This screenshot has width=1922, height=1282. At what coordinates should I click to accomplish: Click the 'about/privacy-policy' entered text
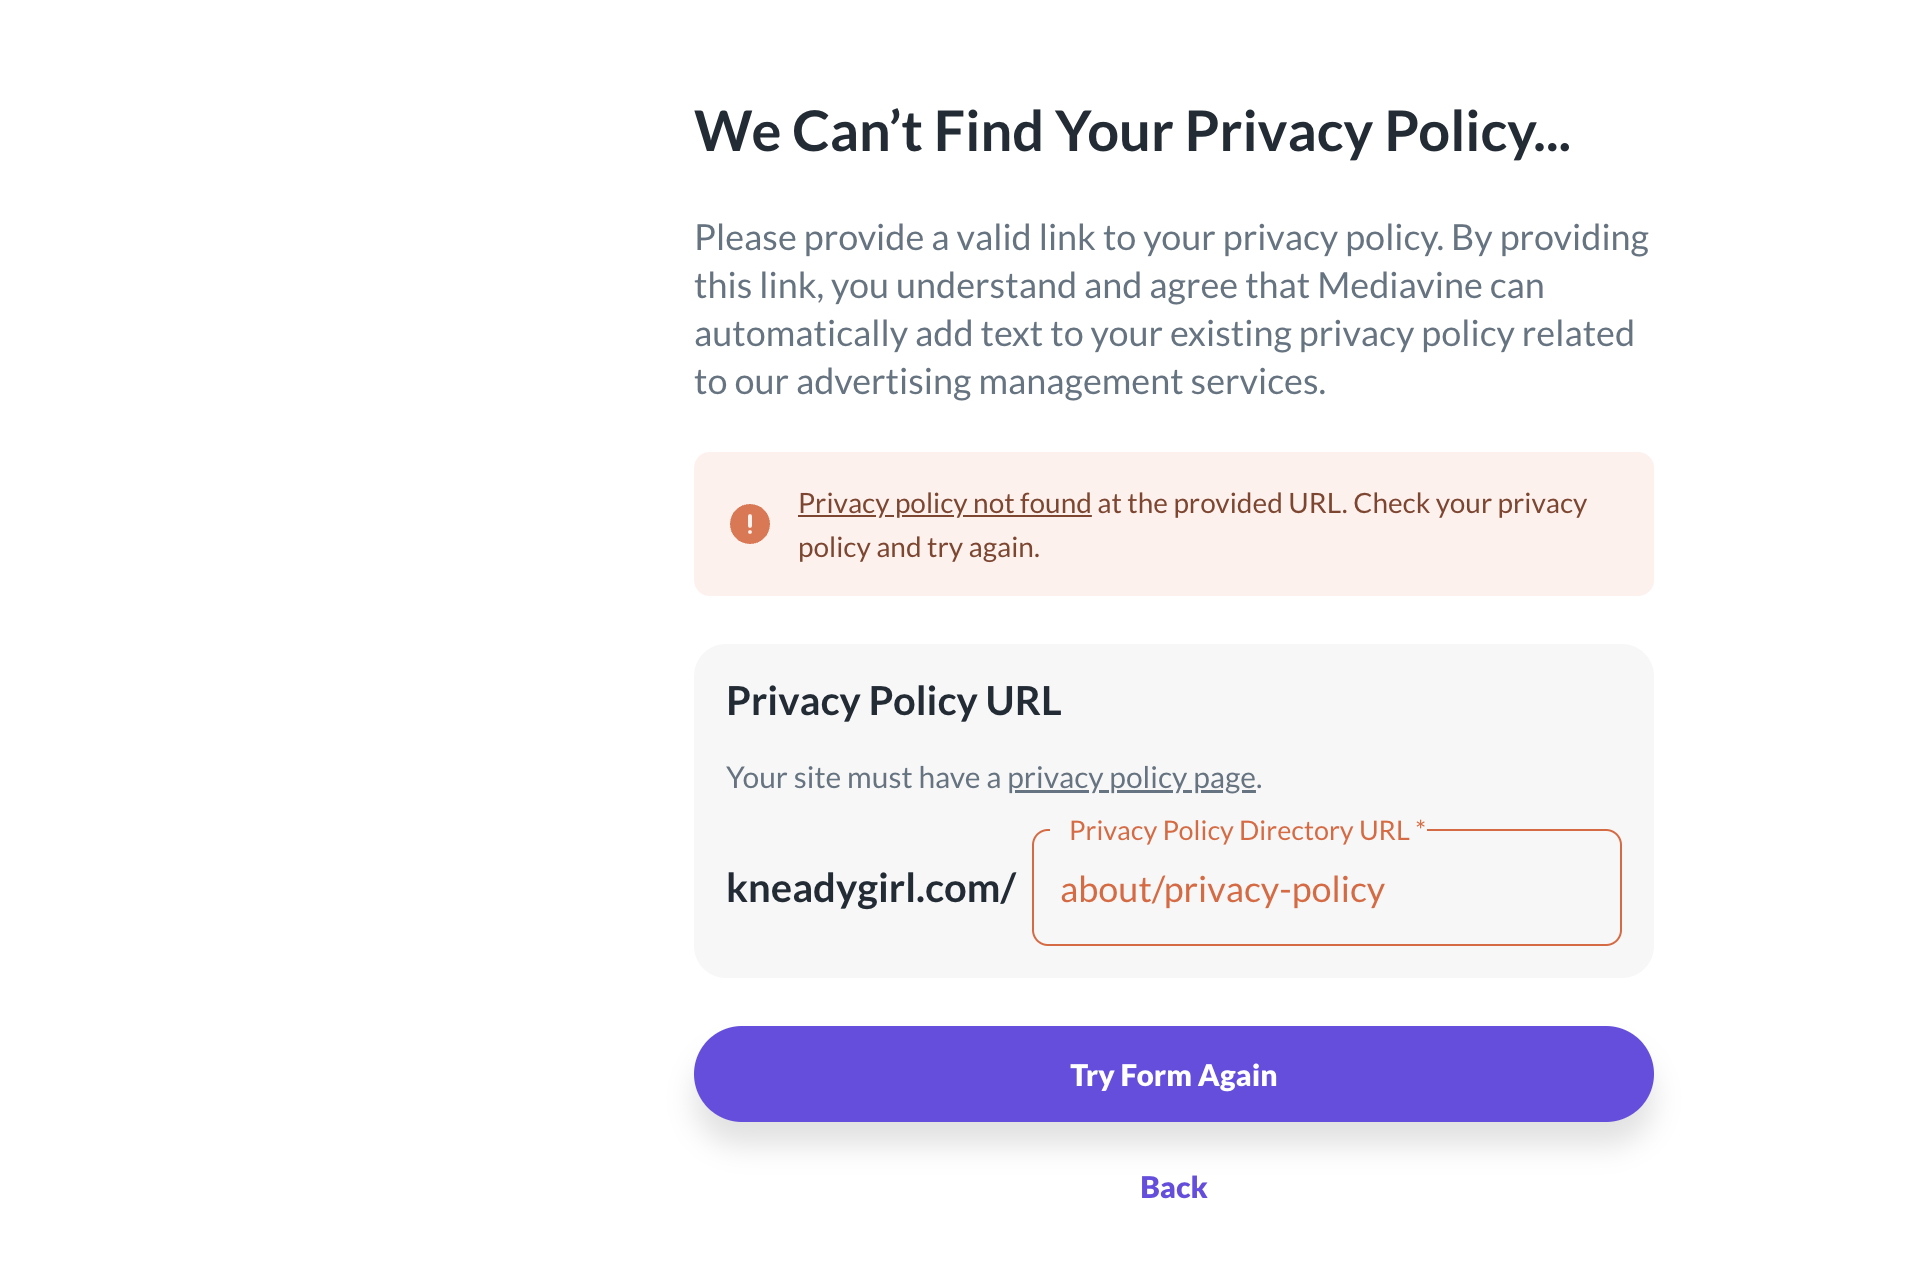(x=1222, y=889)
